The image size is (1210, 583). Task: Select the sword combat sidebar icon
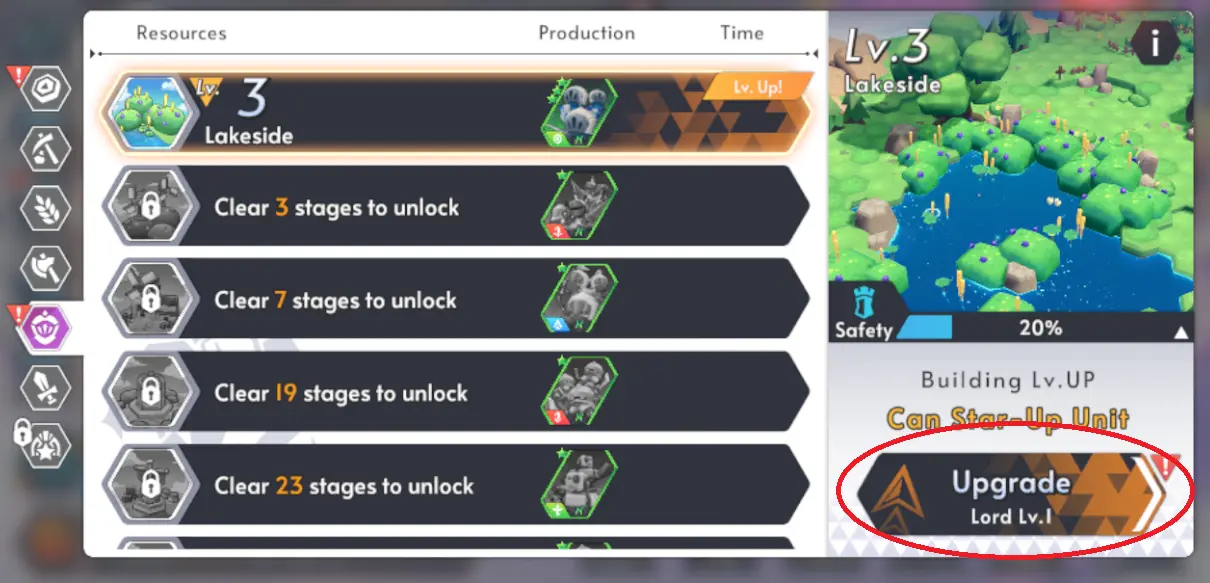[46, 386]
